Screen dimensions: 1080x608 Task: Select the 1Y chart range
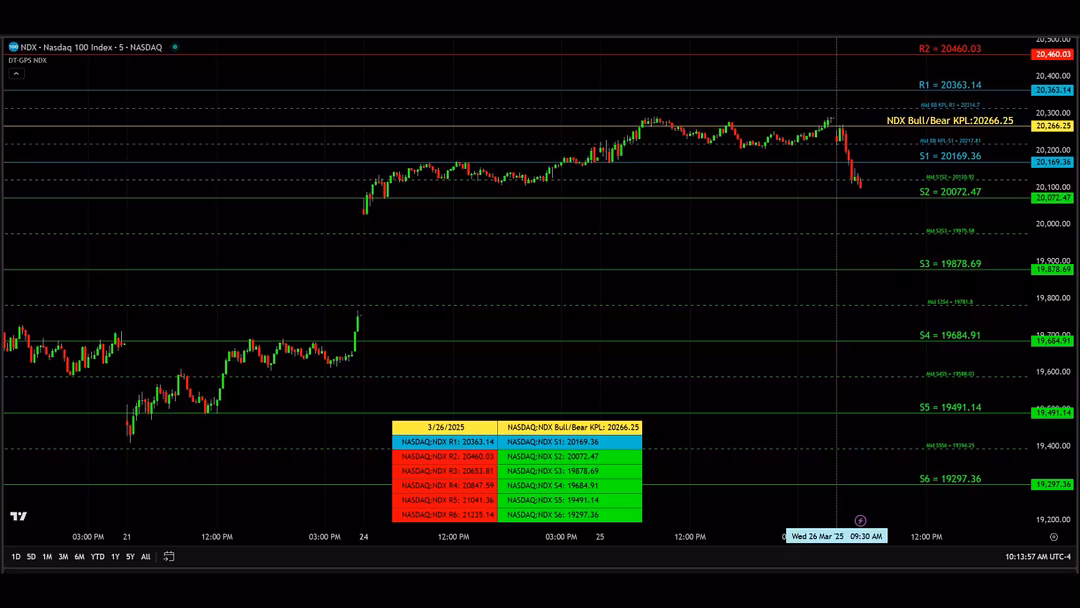click(115, 556)
